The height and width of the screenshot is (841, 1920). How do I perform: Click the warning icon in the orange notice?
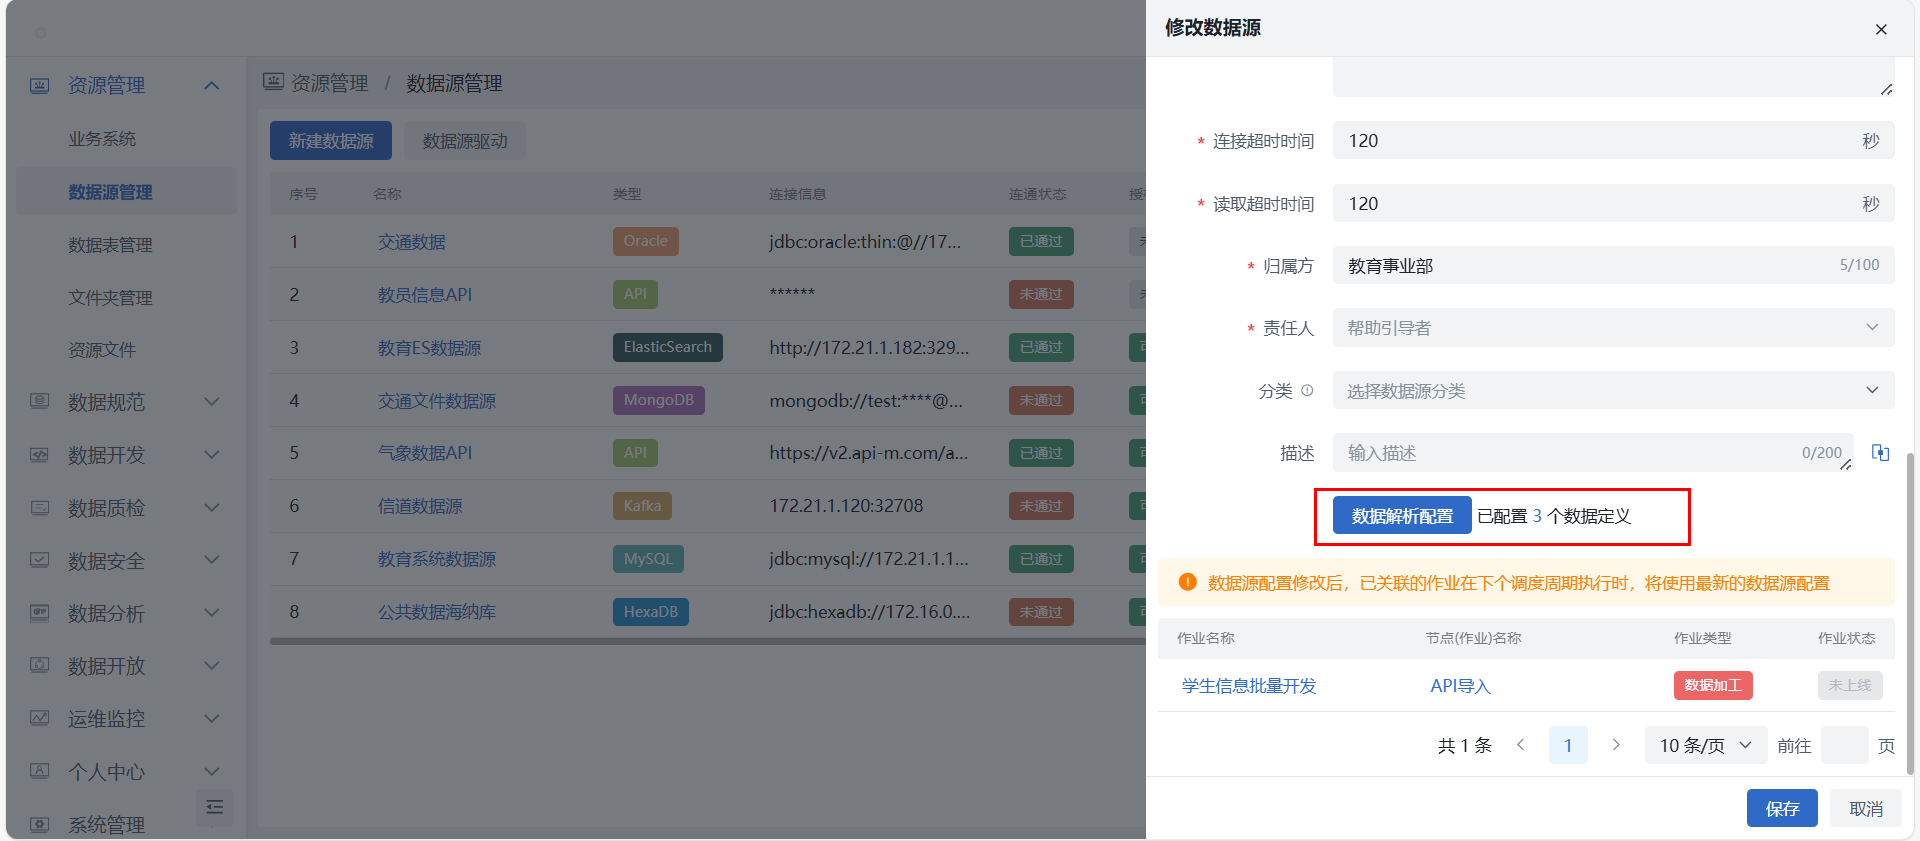pyautogui.click(x=1187, y=582)
